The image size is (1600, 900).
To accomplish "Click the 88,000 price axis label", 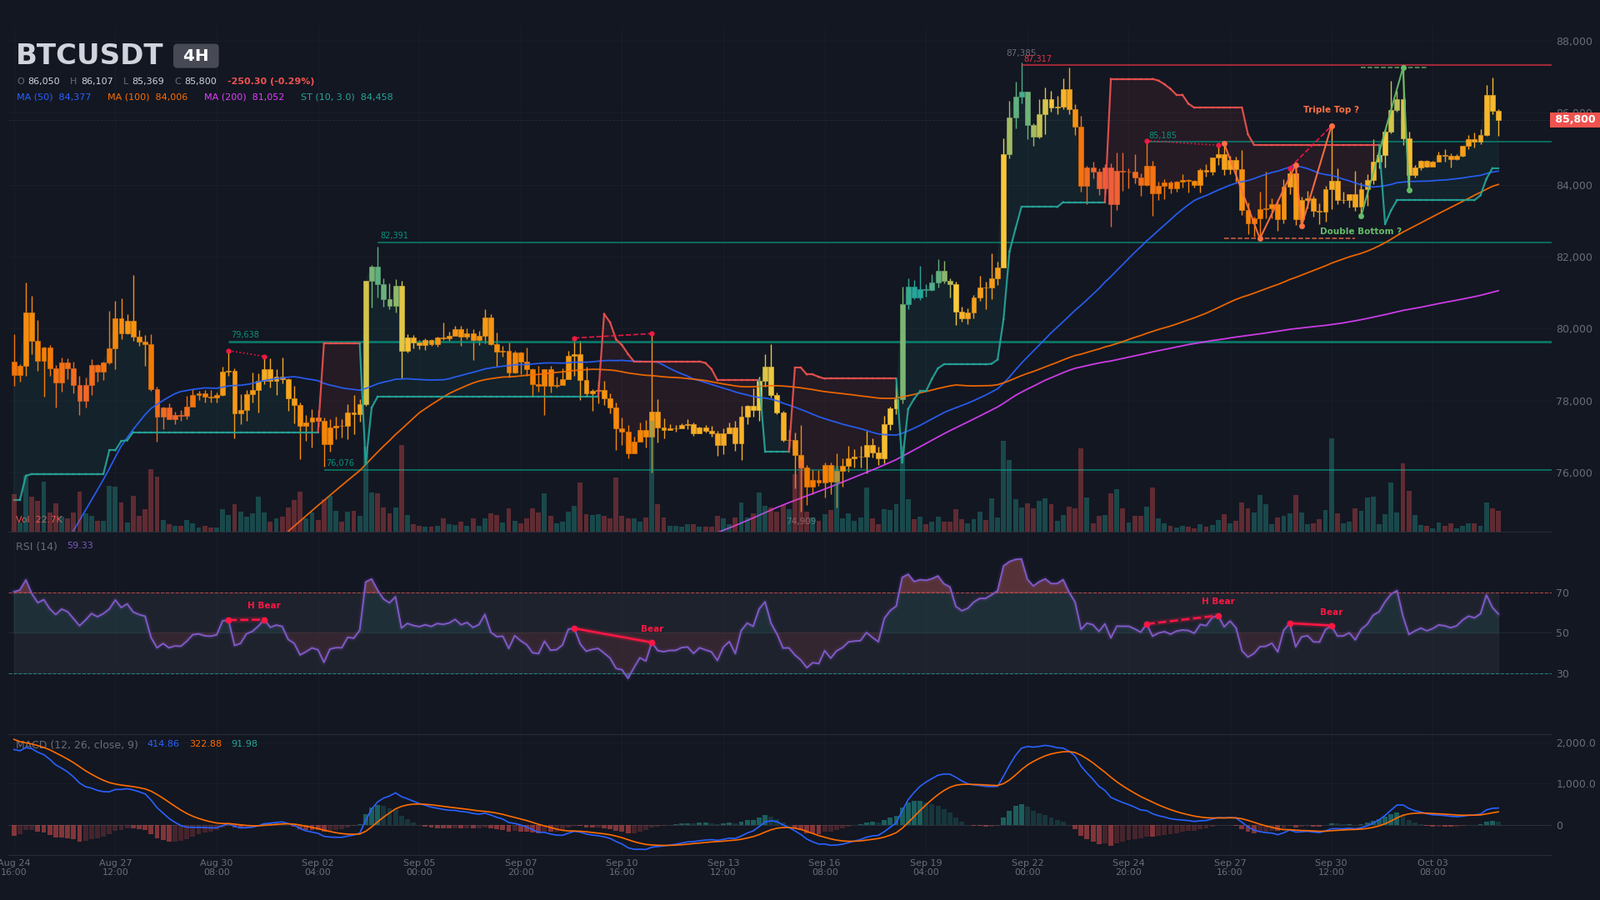I will point(1574,41).
